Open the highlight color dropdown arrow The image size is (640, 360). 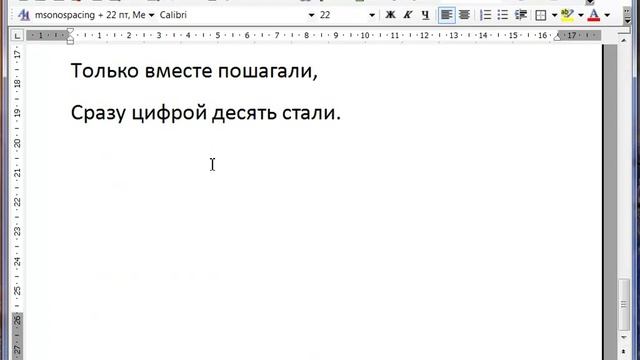581,16
